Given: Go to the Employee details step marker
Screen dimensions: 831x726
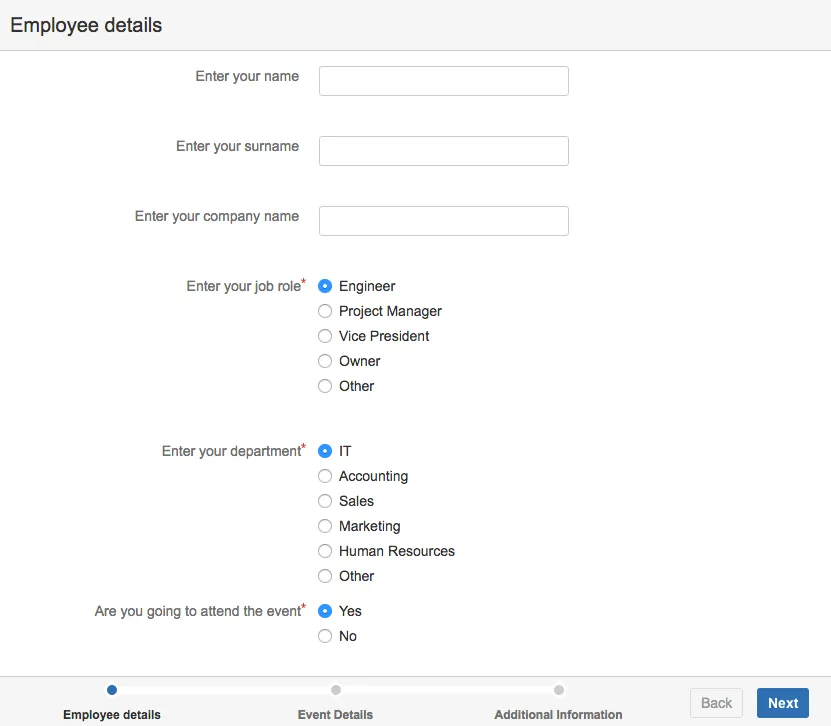Looking at the screenshot, I should pos(112,690).
